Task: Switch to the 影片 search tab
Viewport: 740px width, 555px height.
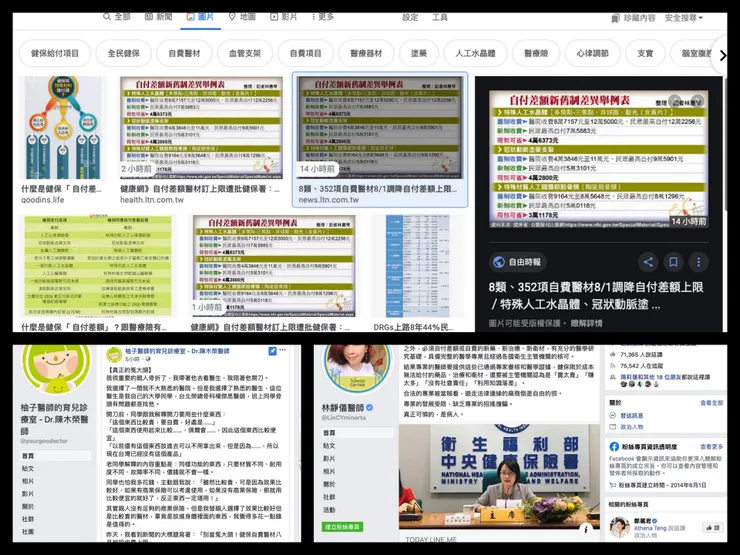Action: click(x=284, y=17)
